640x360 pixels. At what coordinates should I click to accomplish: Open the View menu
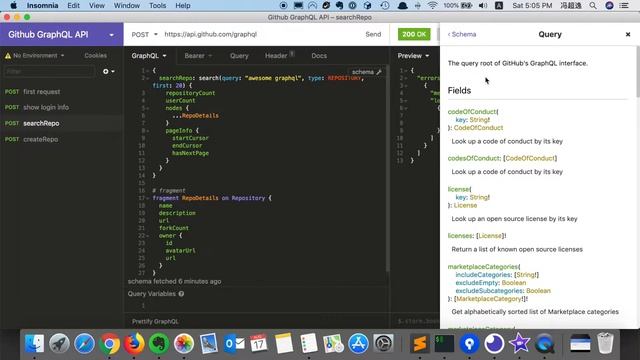pos(97,5)
